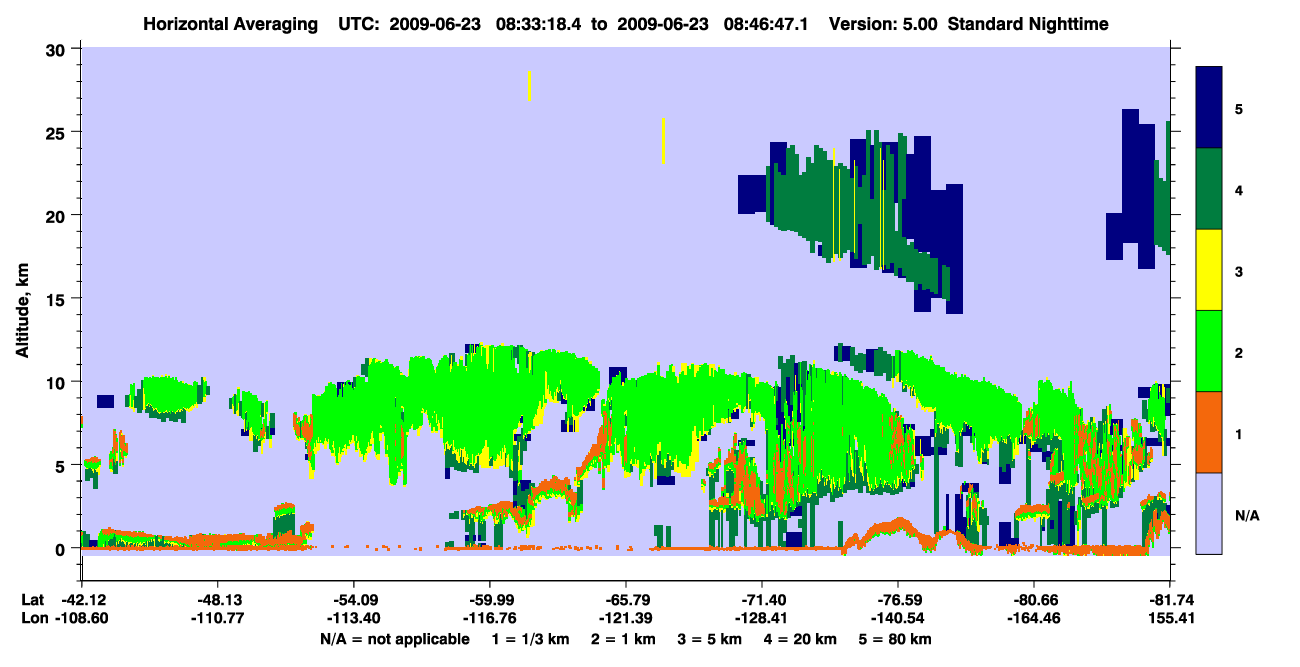Click 'Version: 5.00' in the header
The height and width of the screenshot is (667, 1300).
pos(883,23)
